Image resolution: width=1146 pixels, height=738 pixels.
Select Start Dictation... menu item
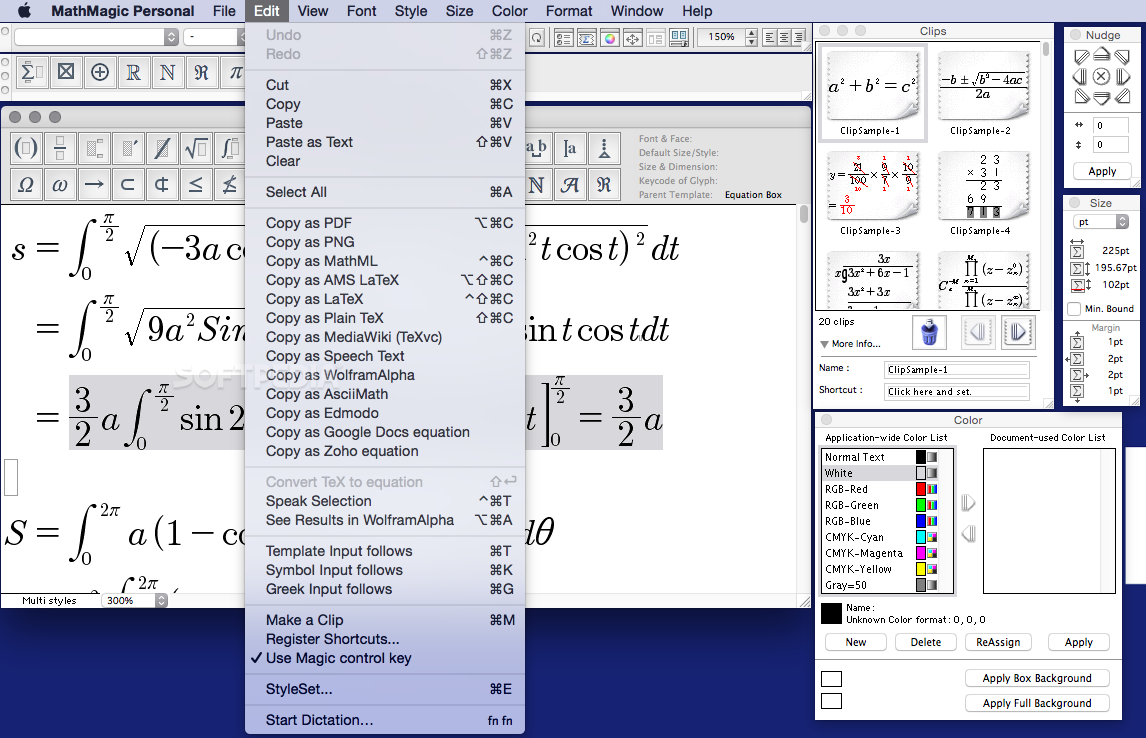pyautogui.click(x=385, y=720)
